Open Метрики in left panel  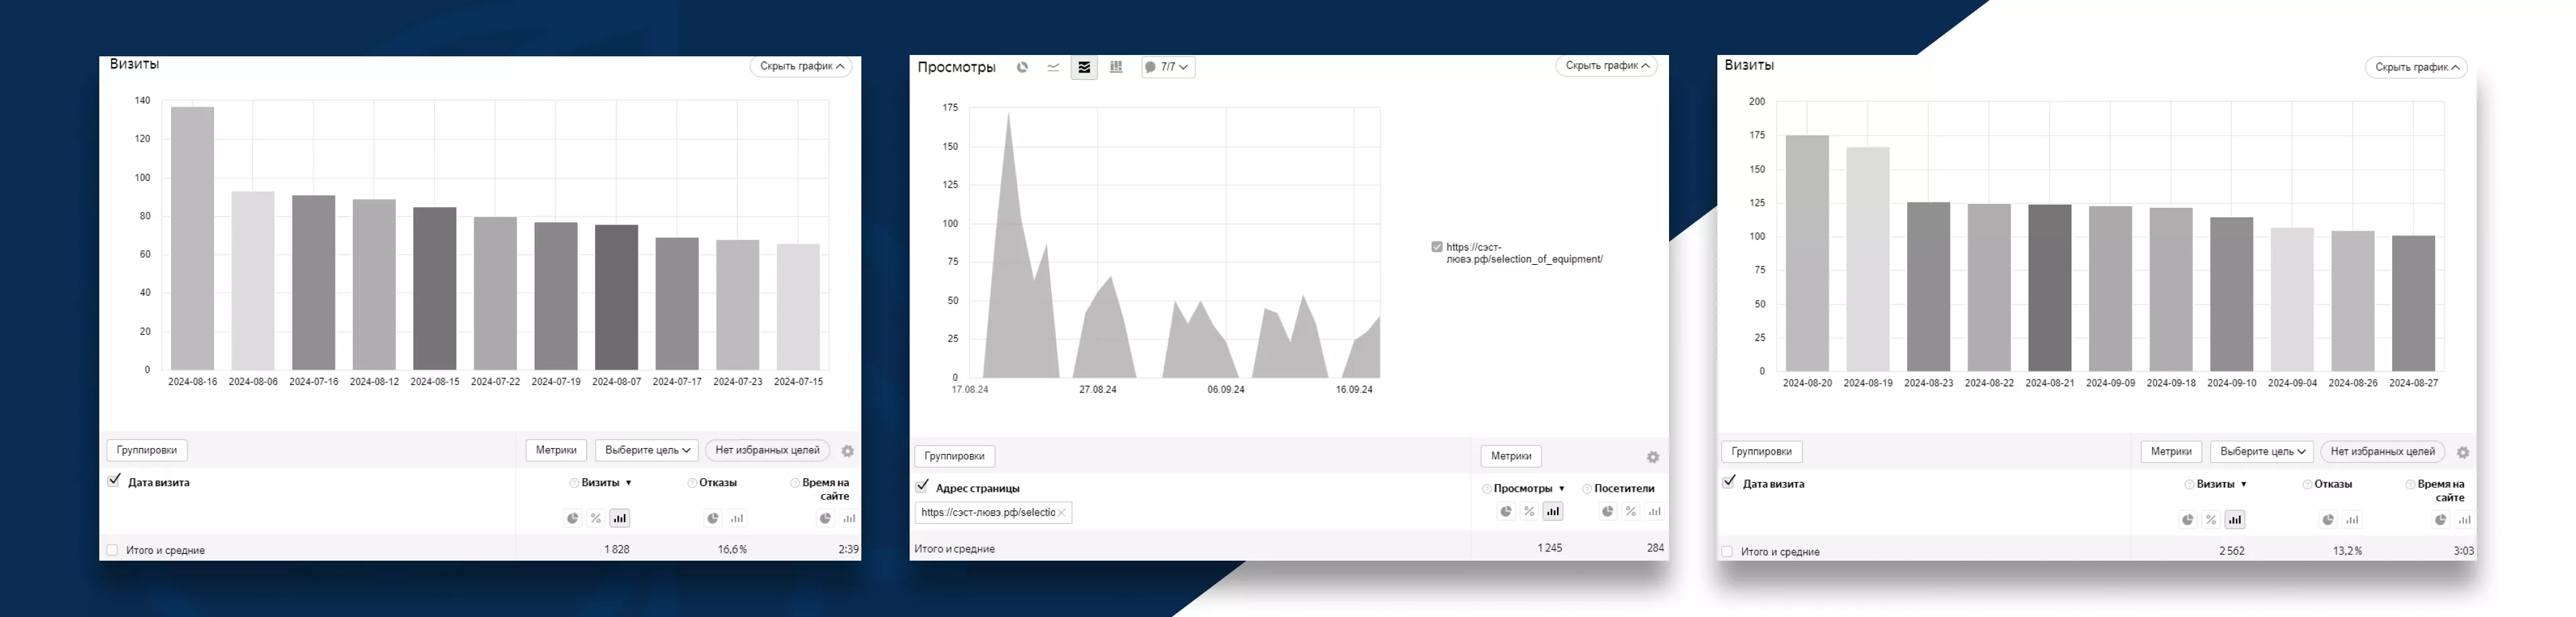[556, 450]
